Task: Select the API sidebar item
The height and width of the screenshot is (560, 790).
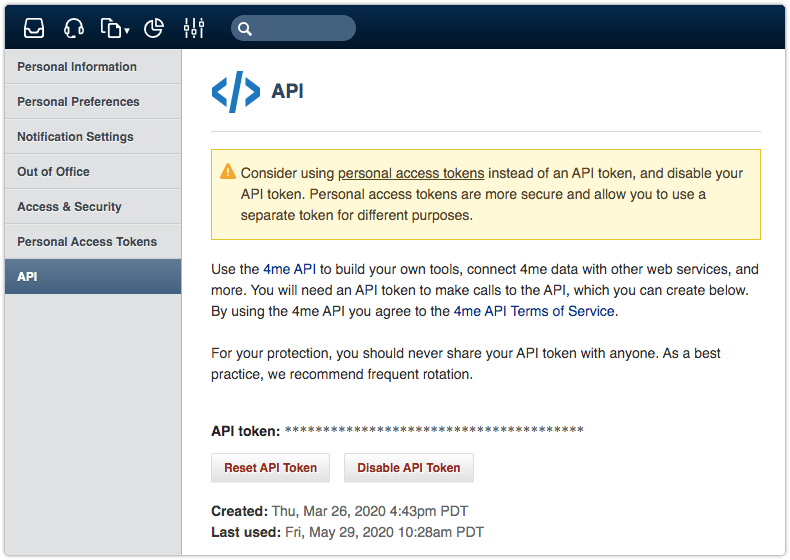Action: click(93, 277)
